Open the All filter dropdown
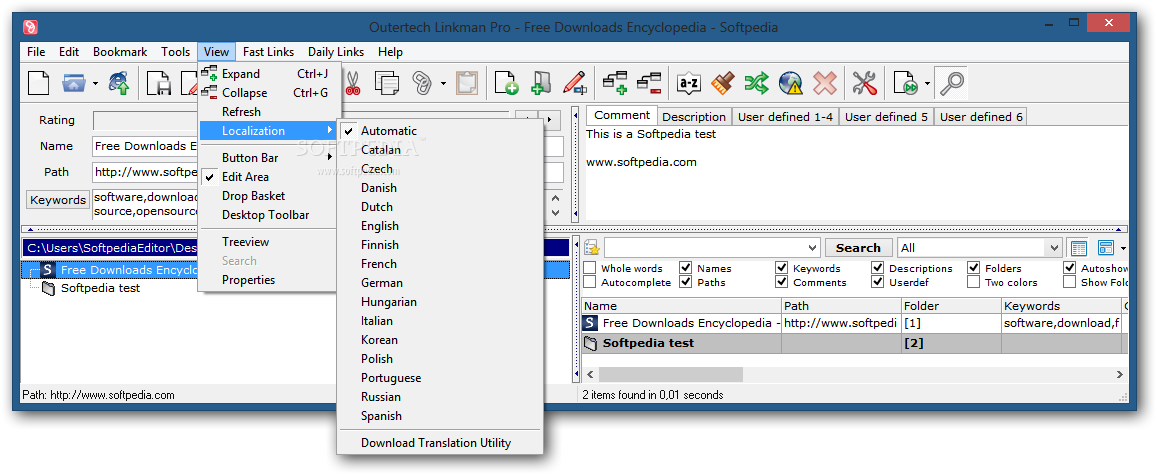 1054,248
